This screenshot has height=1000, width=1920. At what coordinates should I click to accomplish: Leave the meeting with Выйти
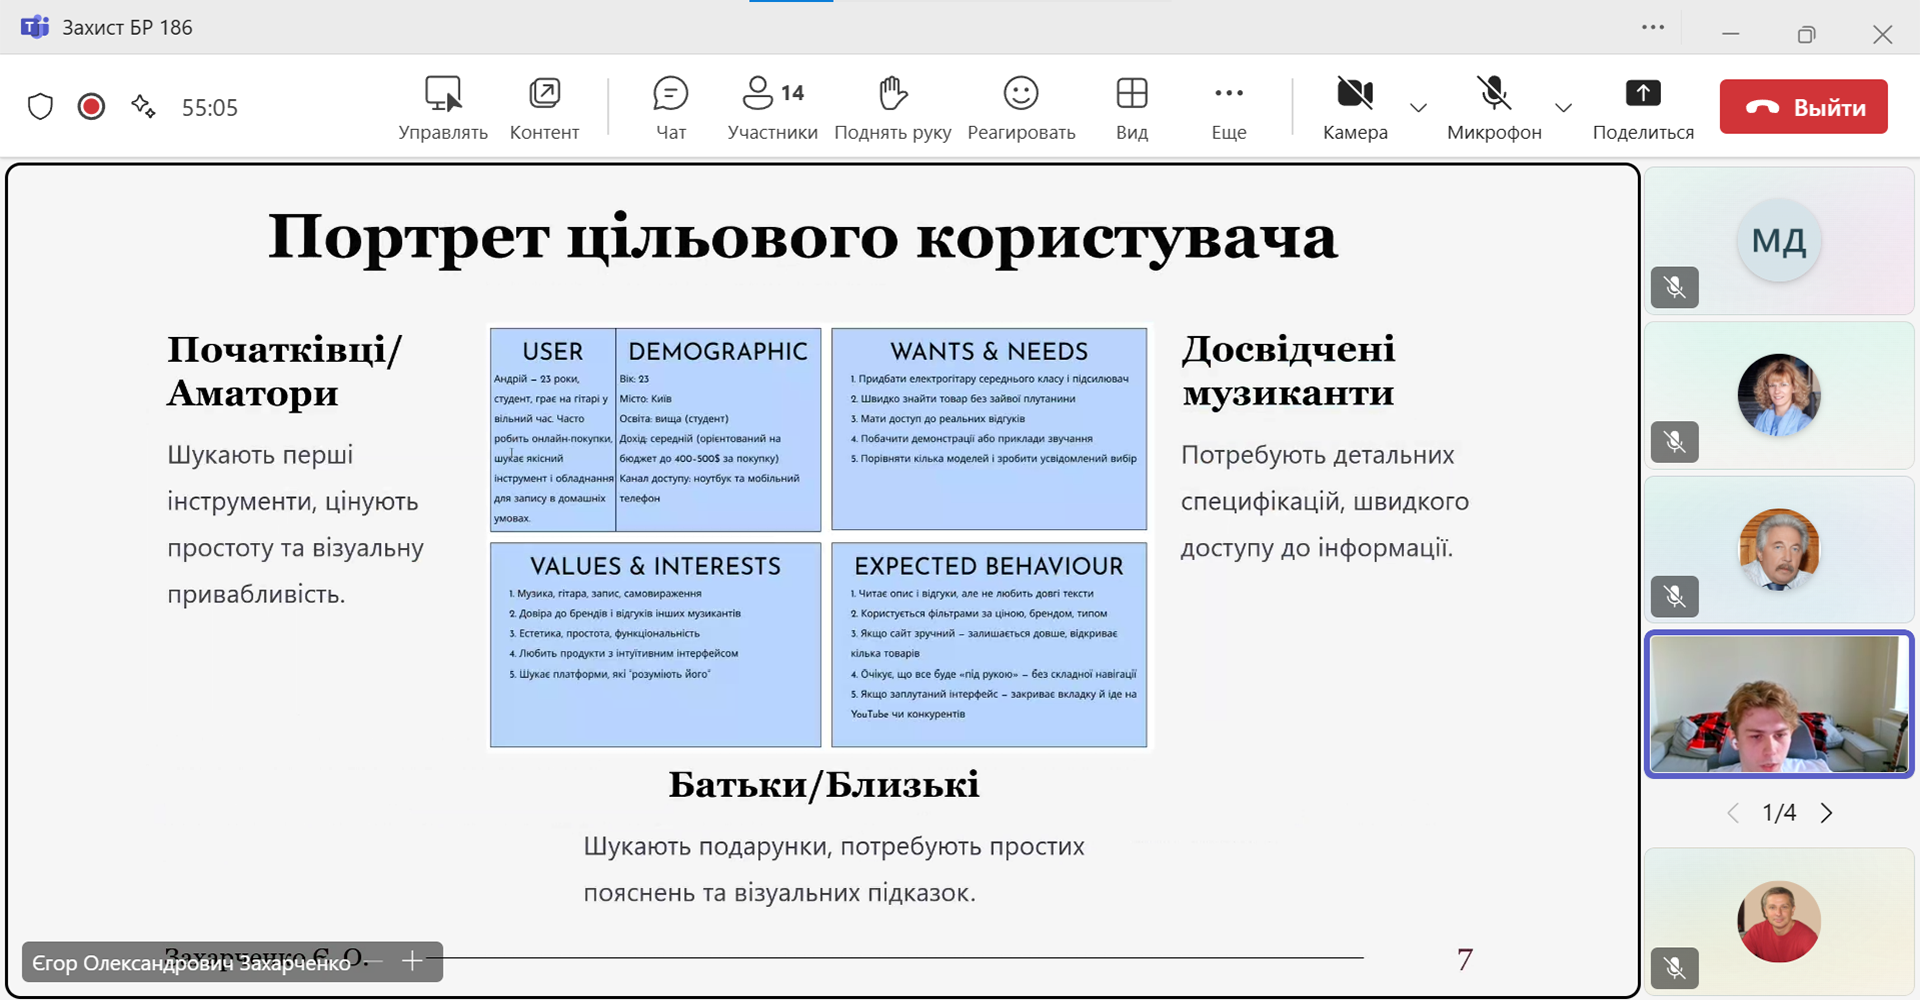pos(1803,107)
